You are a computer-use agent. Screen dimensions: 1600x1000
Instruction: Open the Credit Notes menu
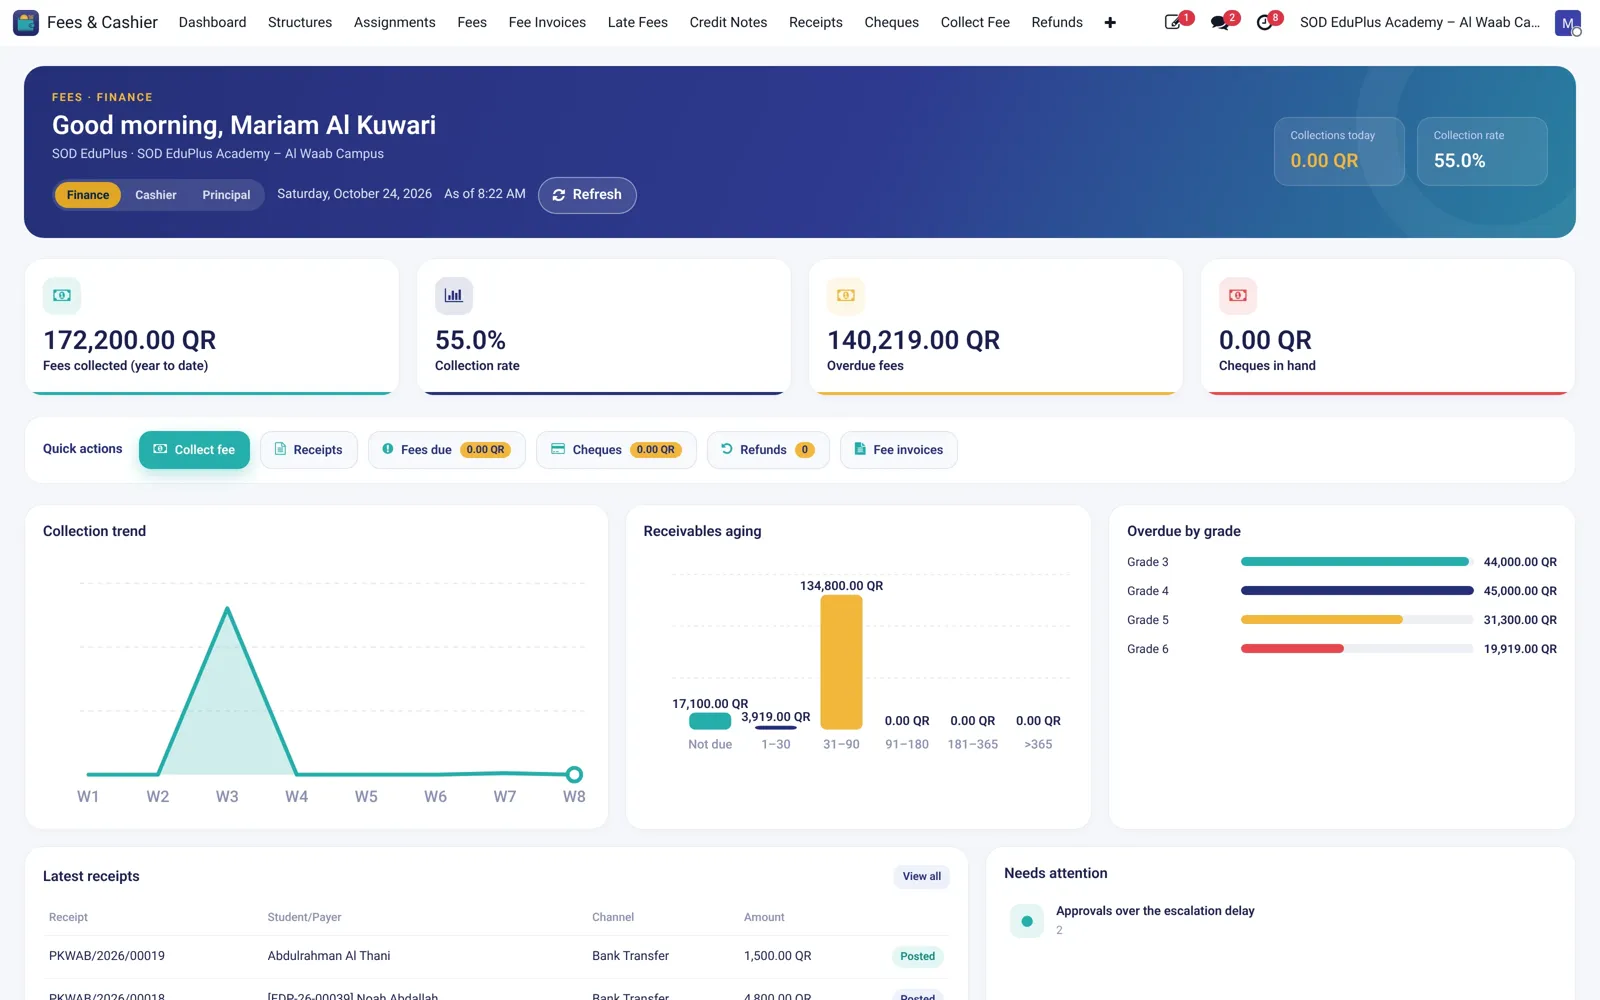tap(728, 22)
